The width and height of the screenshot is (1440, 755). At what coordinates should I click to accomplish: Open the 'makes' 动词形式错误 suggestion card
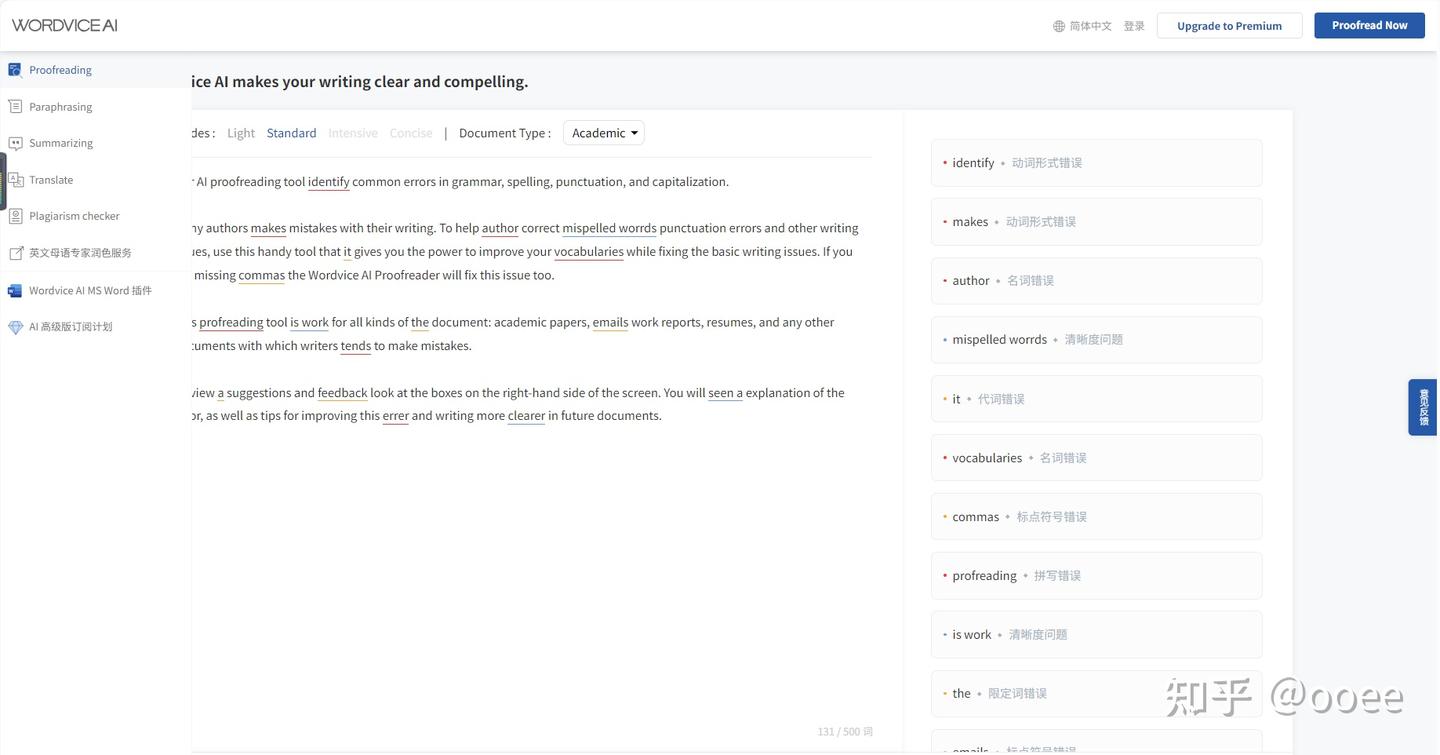1096,222
